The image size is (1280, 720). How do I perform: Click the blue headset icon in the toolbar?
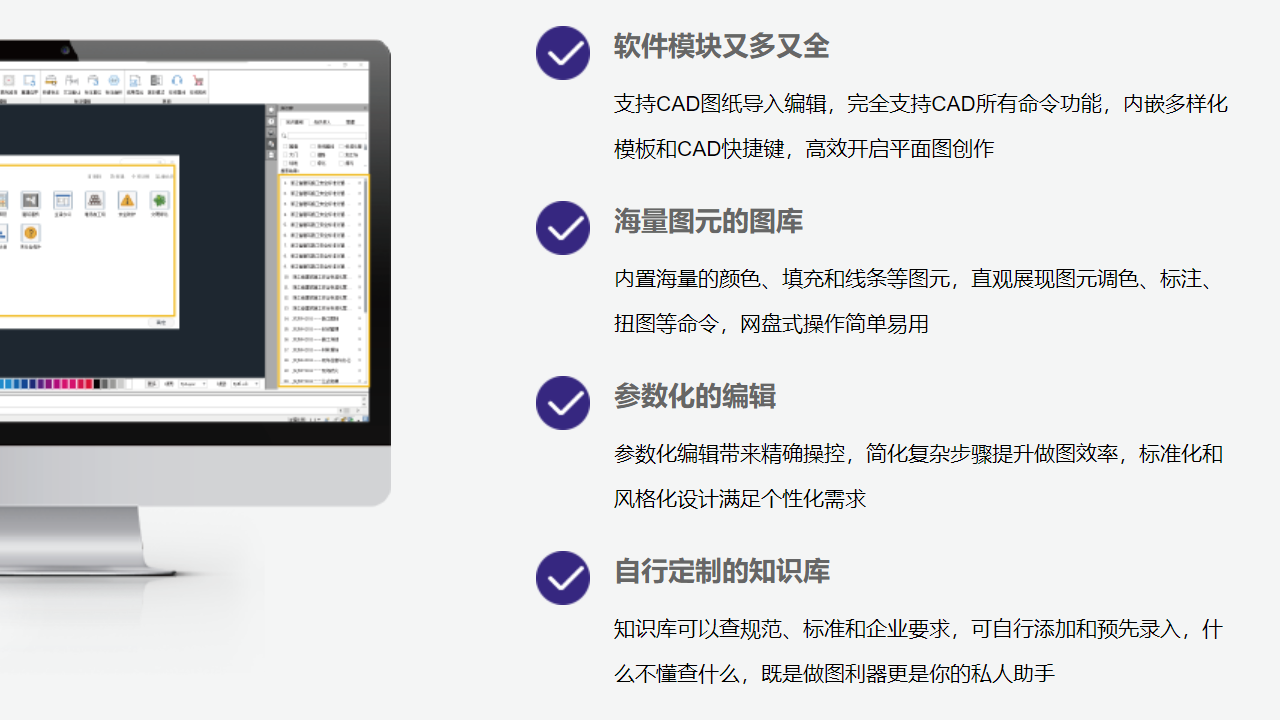(x=175, y=81)
